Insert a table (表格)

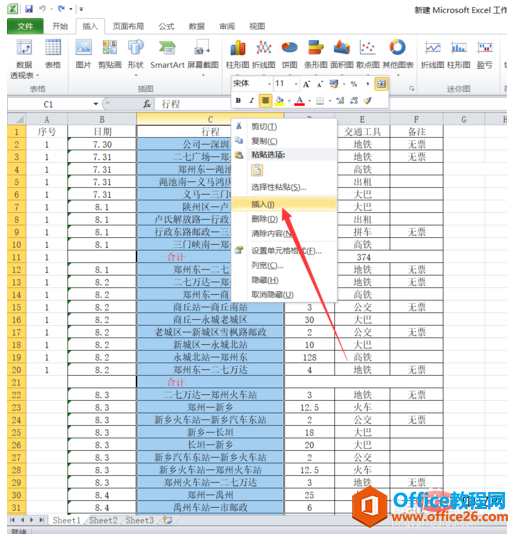pos(53,54)
